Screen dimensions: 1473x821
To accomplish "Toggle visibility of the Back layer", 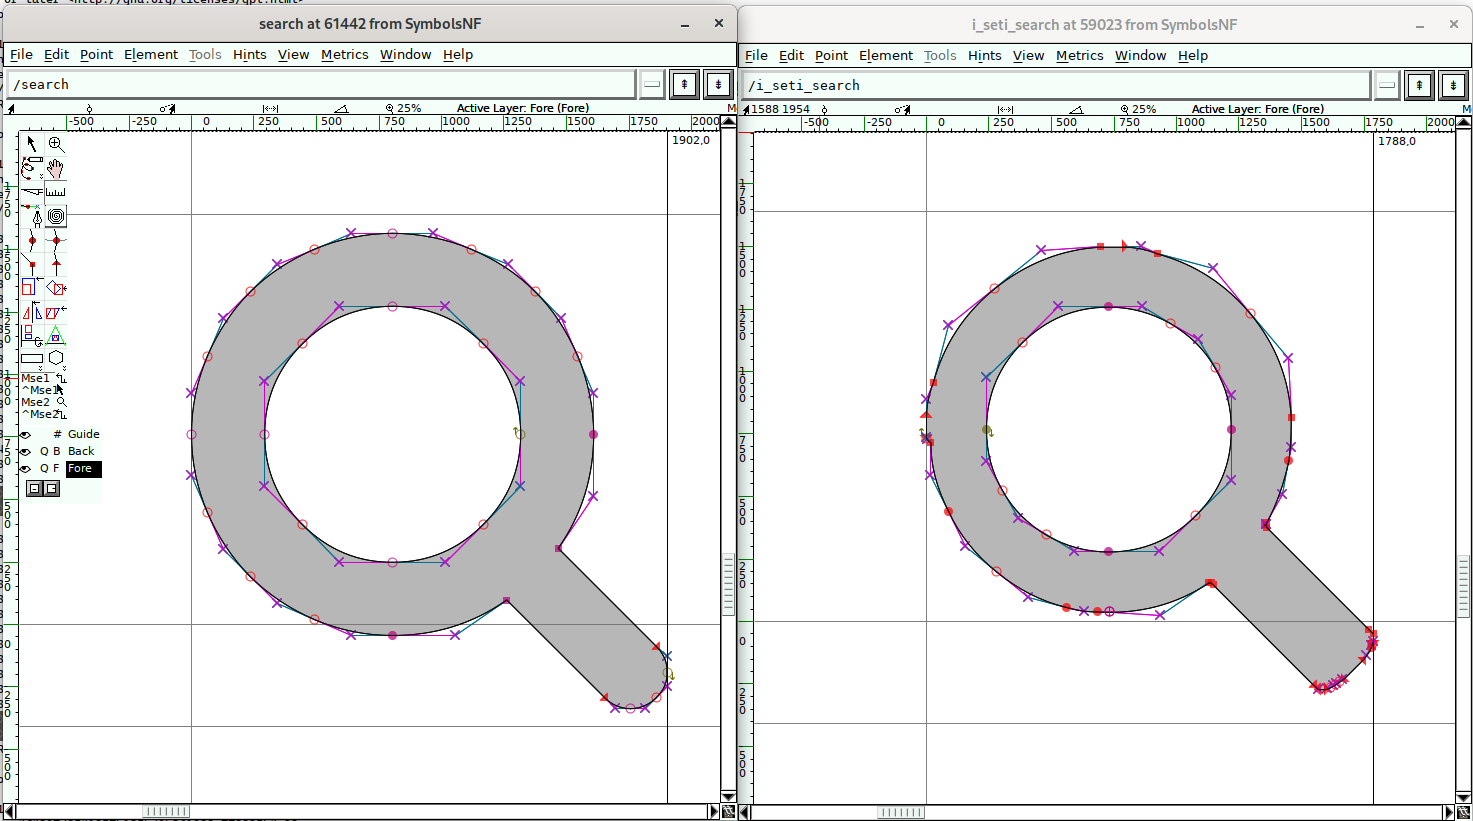I will 25,451.
